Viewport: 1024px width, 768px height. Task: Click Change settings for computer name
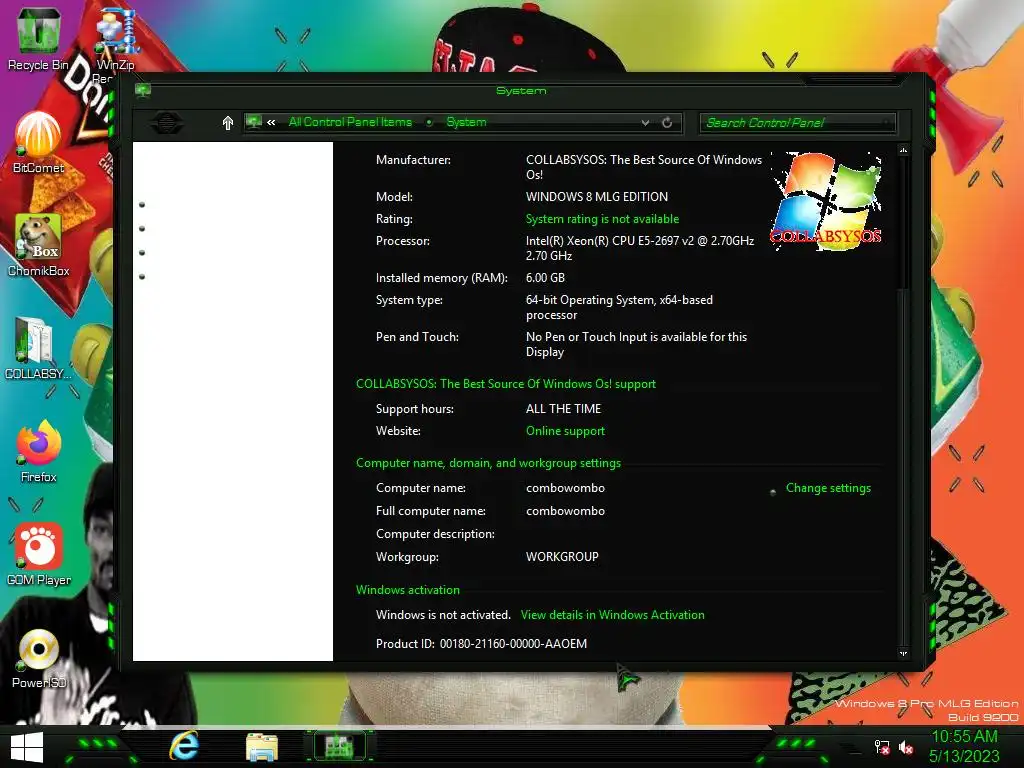pyautogui.click(x=827, y=488)
